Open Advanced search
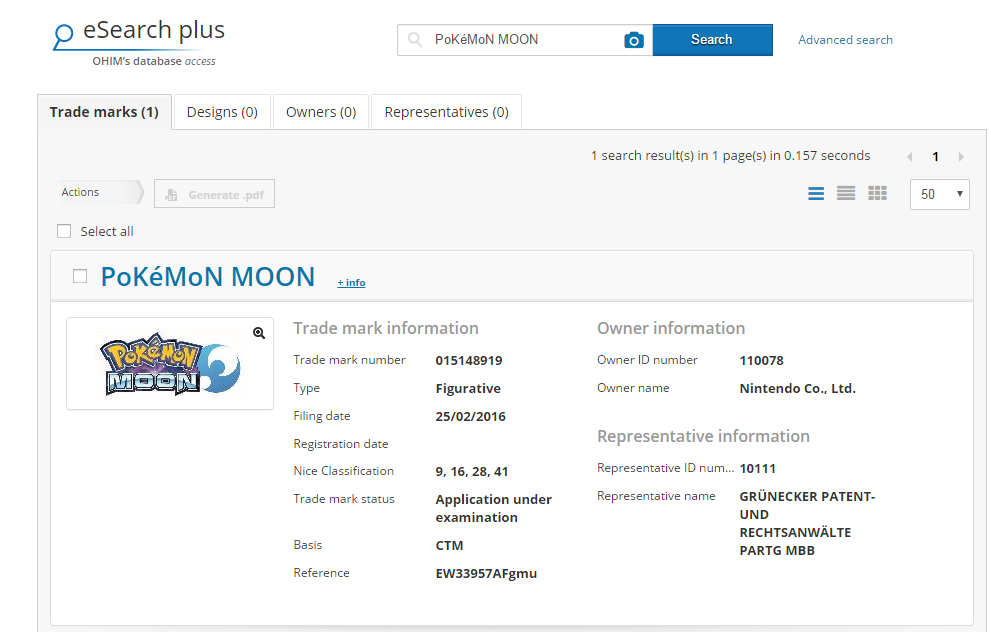 click(x=845, y=39)
